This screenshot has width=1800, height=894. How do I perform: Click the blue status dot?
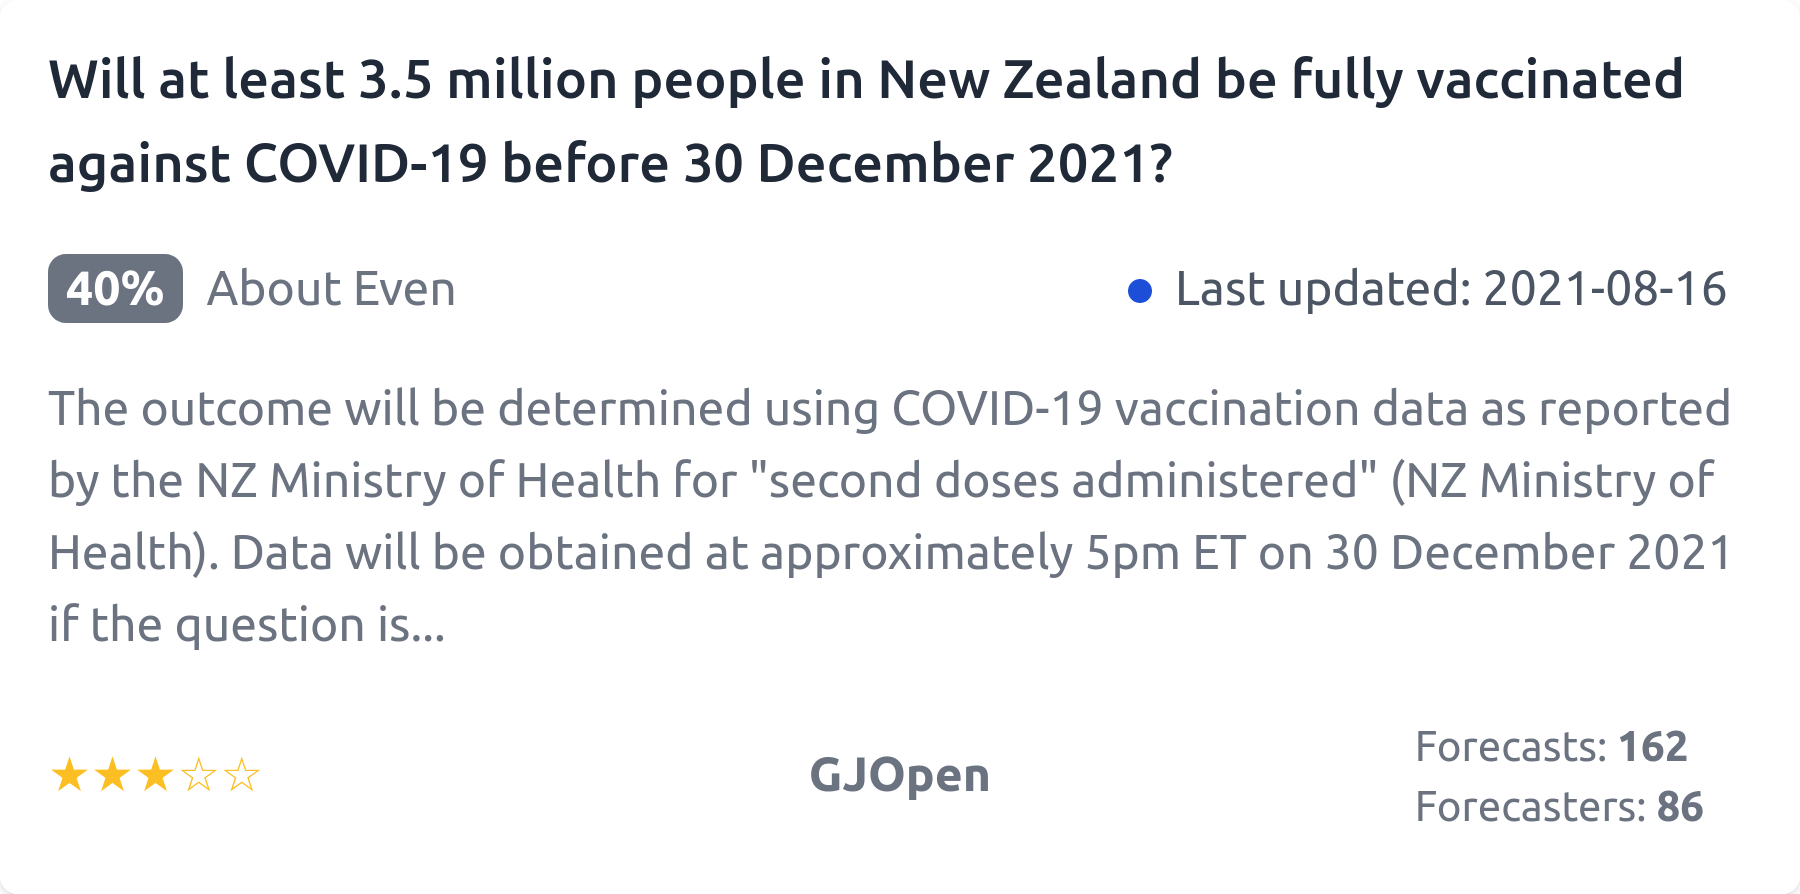tap(1139, 290)
